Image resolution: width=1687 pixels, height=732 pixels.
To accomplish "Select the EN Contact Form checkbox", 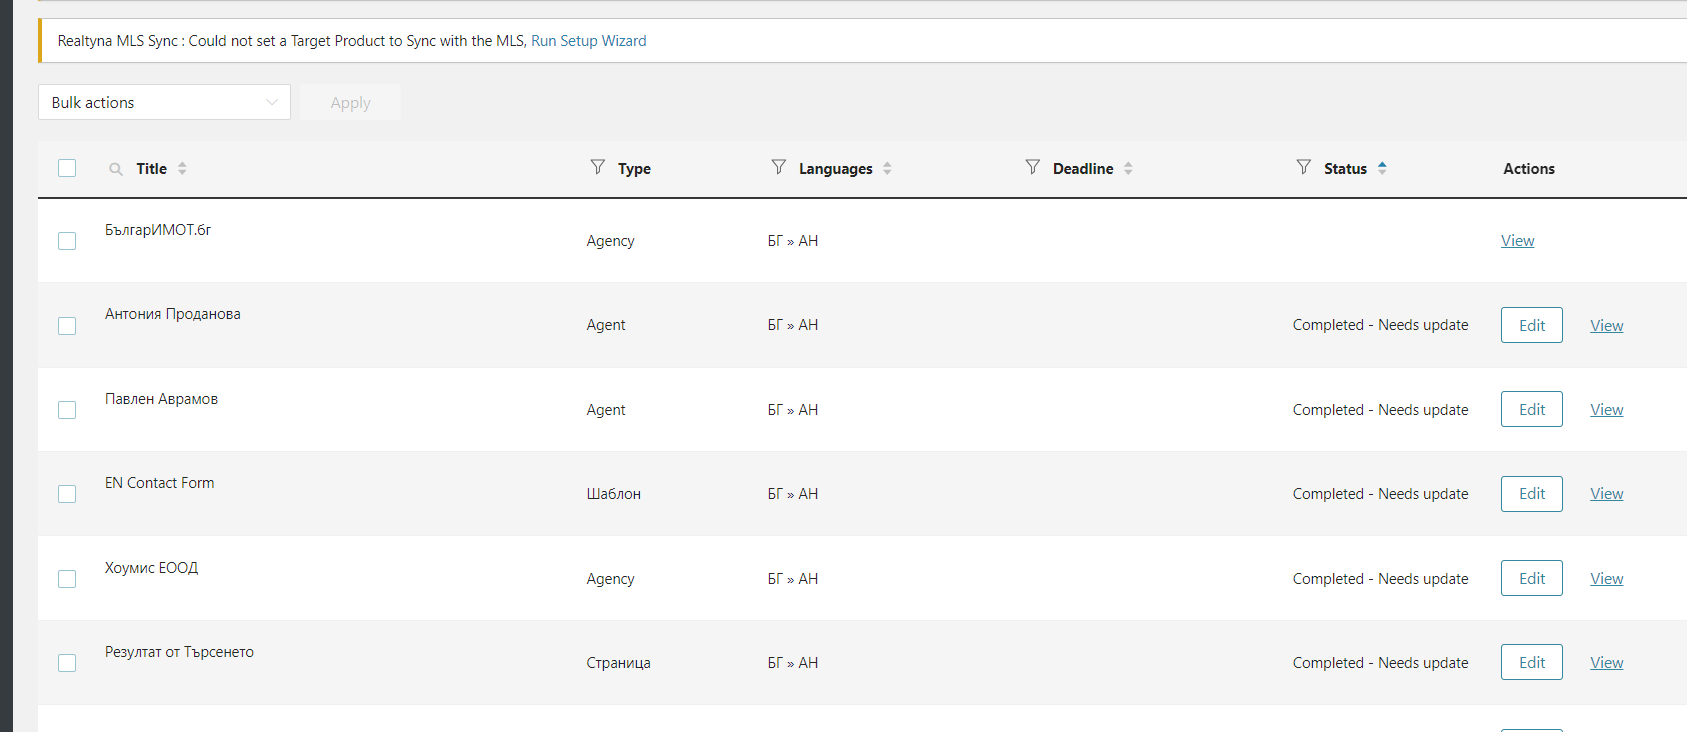I will [67, 494].
